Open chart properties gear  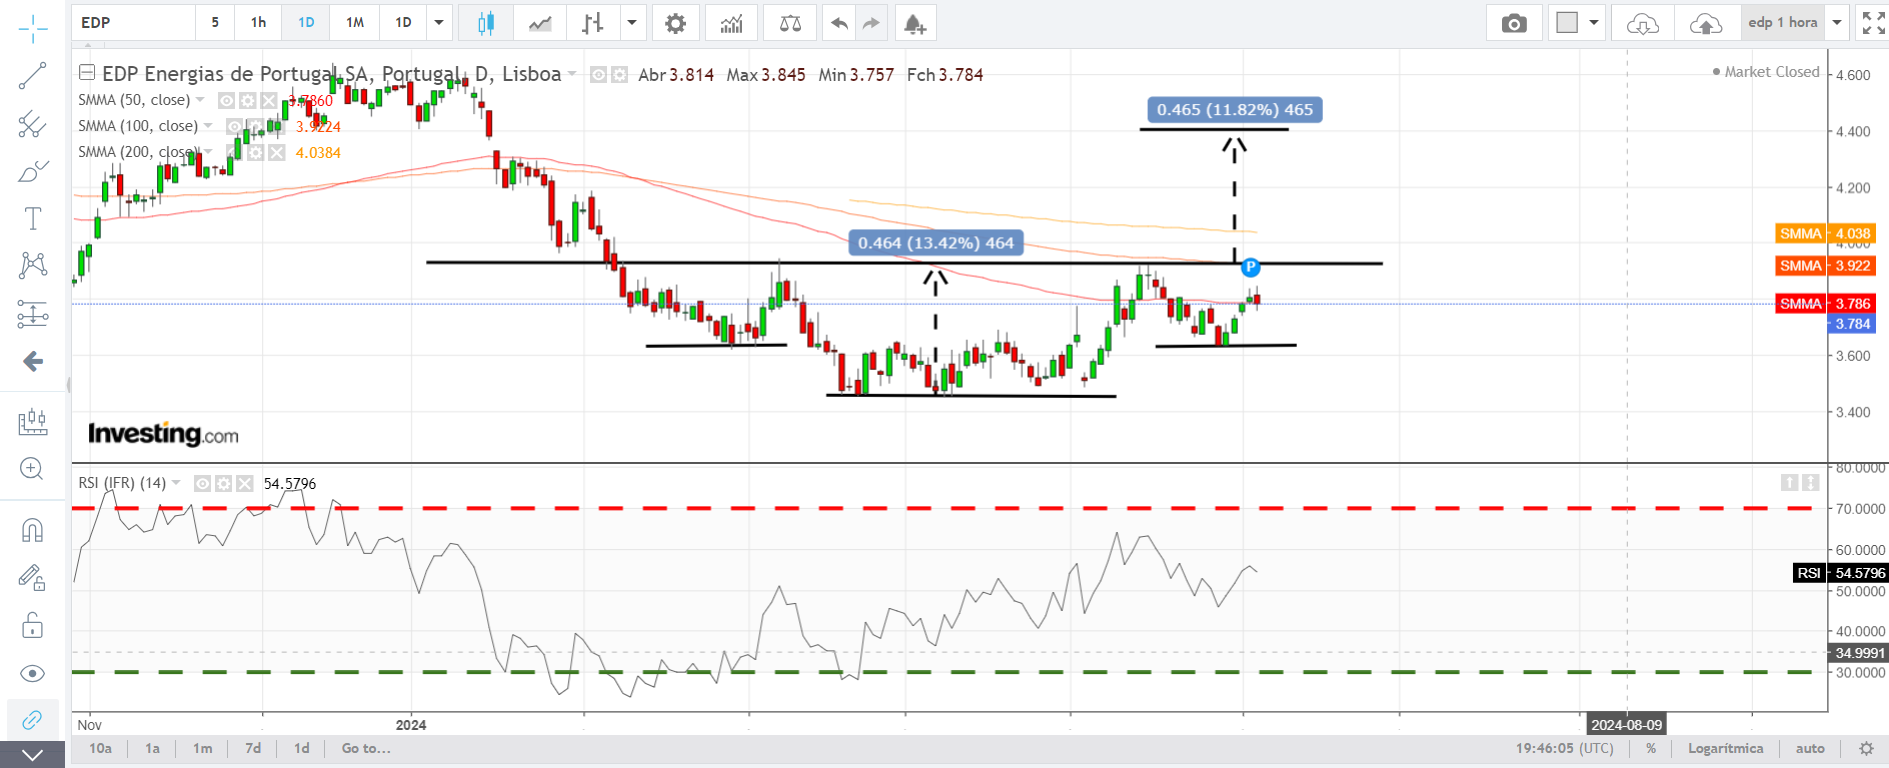[x=676, y=23]
